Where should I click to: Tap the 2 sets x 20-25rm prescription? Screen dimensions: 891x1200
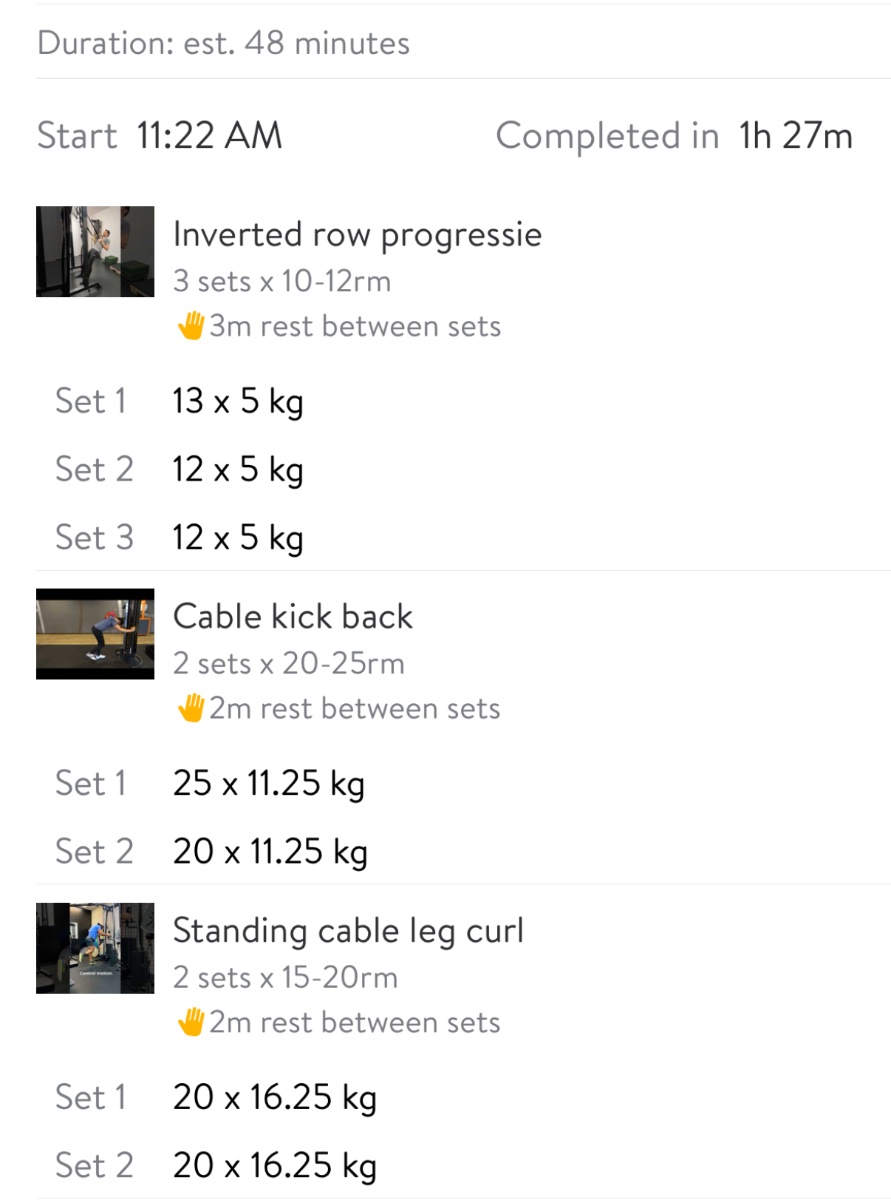288,664
